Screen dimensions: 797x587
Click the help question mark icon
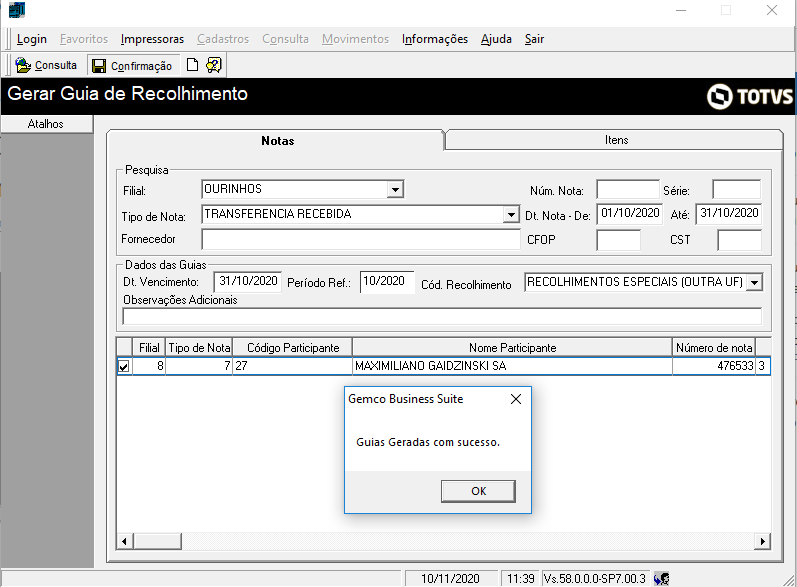(x=214, y=65)
